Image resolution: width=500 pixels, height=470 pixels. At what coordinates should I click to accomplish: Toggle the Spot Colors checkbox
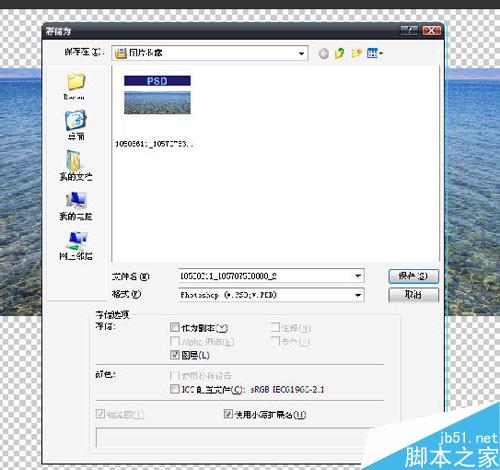click(275, 341)
